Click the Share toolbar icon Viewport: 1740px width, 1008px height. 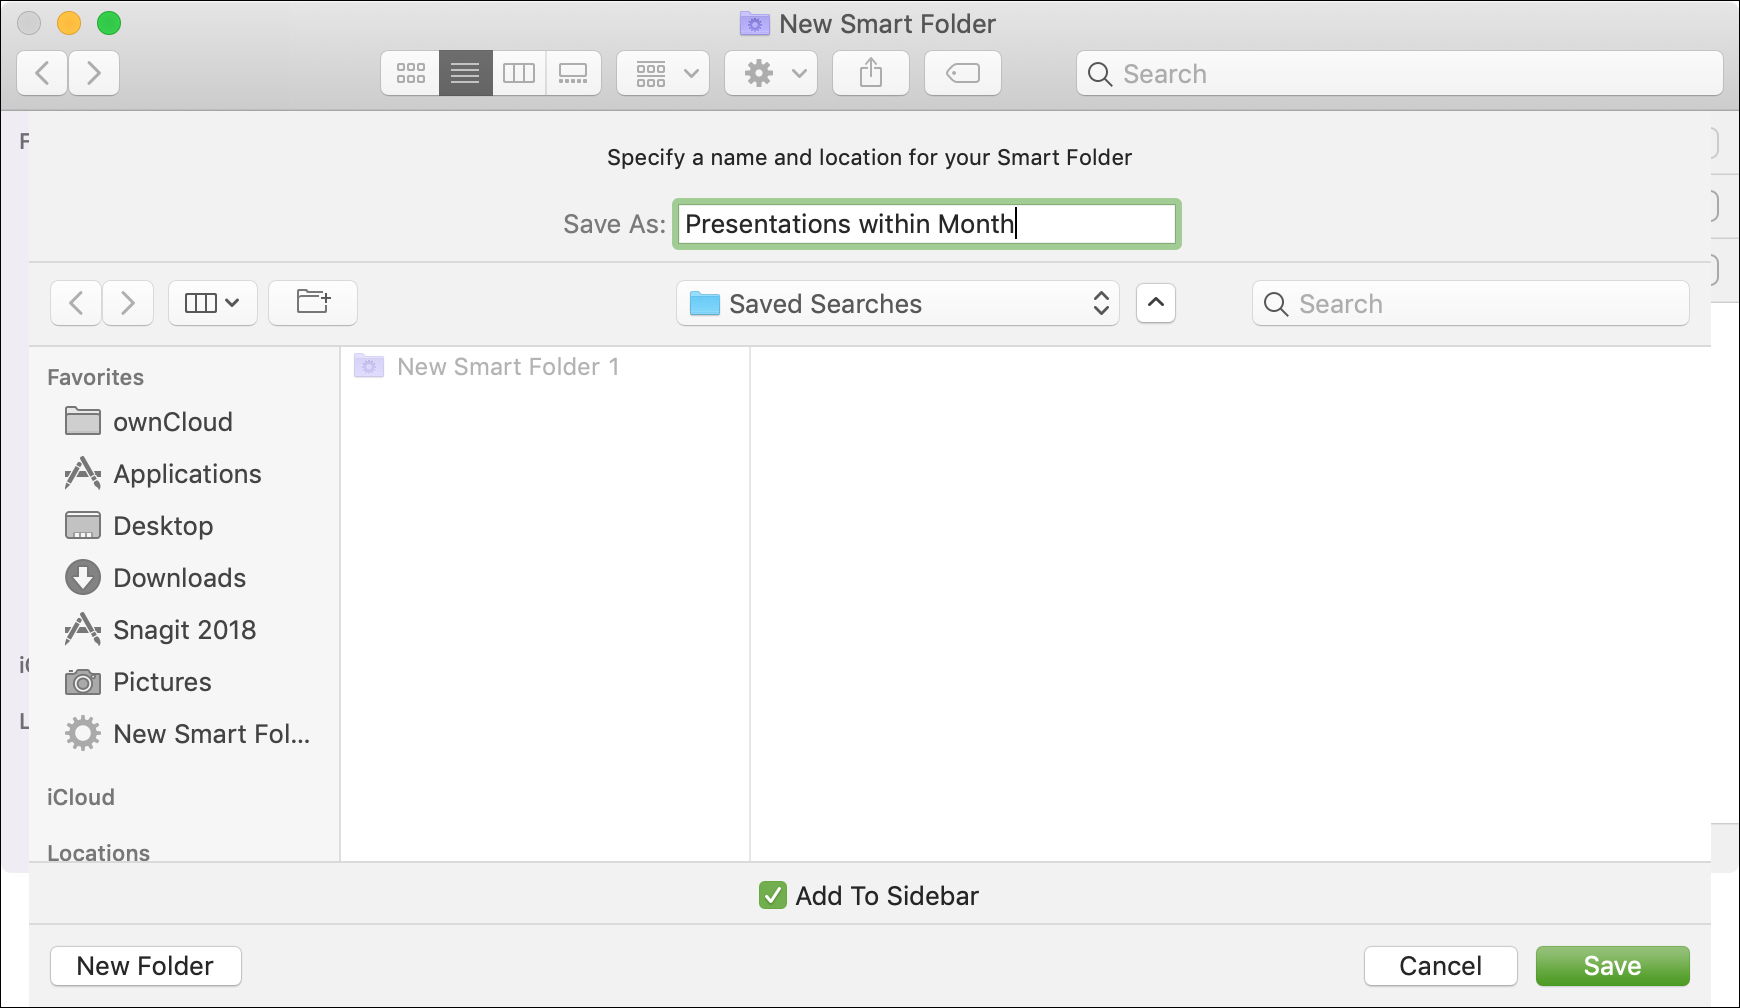coord(871,73)
